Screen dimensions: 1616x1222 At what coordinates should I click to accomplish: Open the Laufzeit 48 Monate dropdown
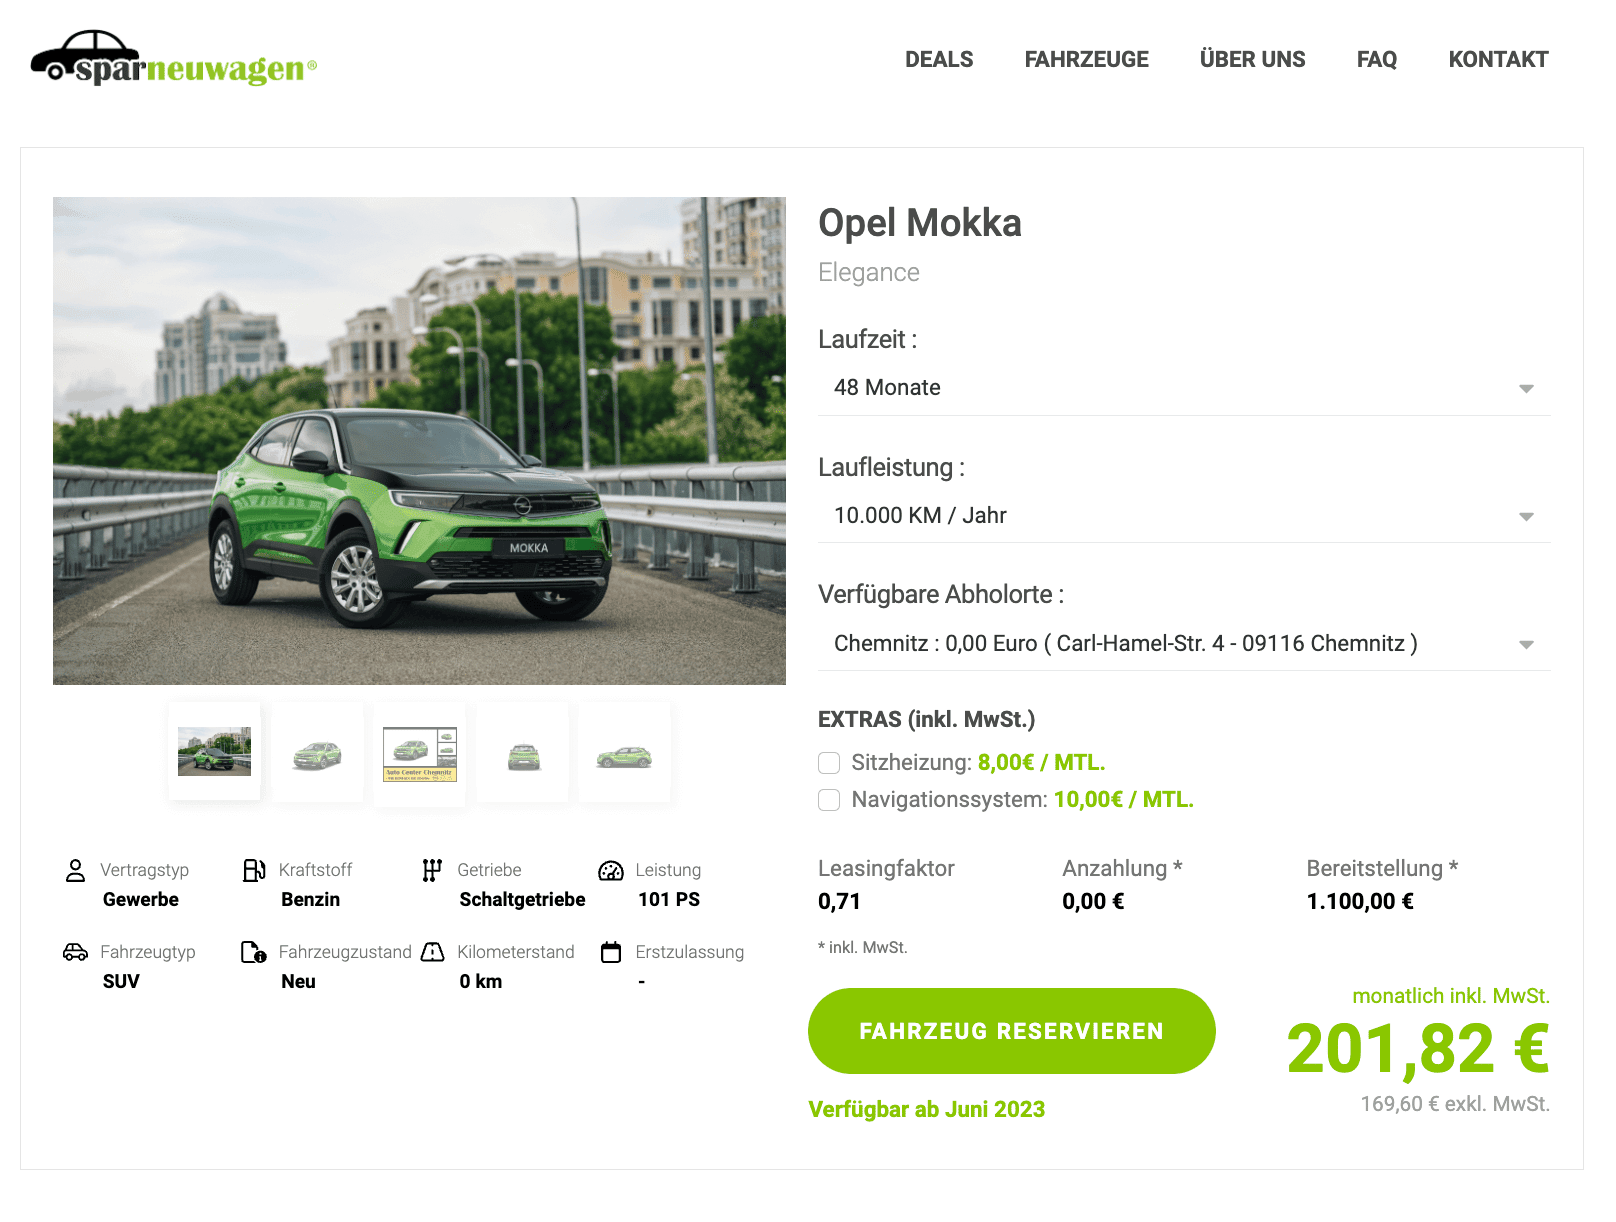pyautogui.click(x=1184, y=388)
